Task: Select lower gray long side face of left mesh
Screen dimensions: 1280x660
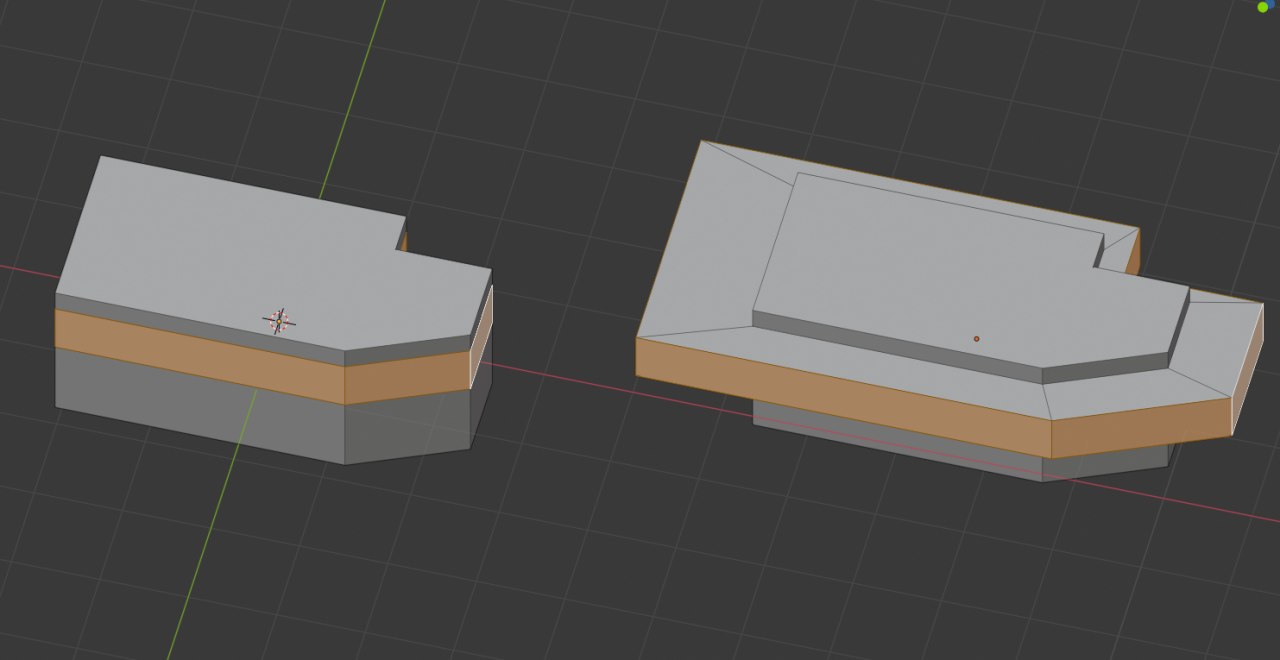Action: (200, 405)
